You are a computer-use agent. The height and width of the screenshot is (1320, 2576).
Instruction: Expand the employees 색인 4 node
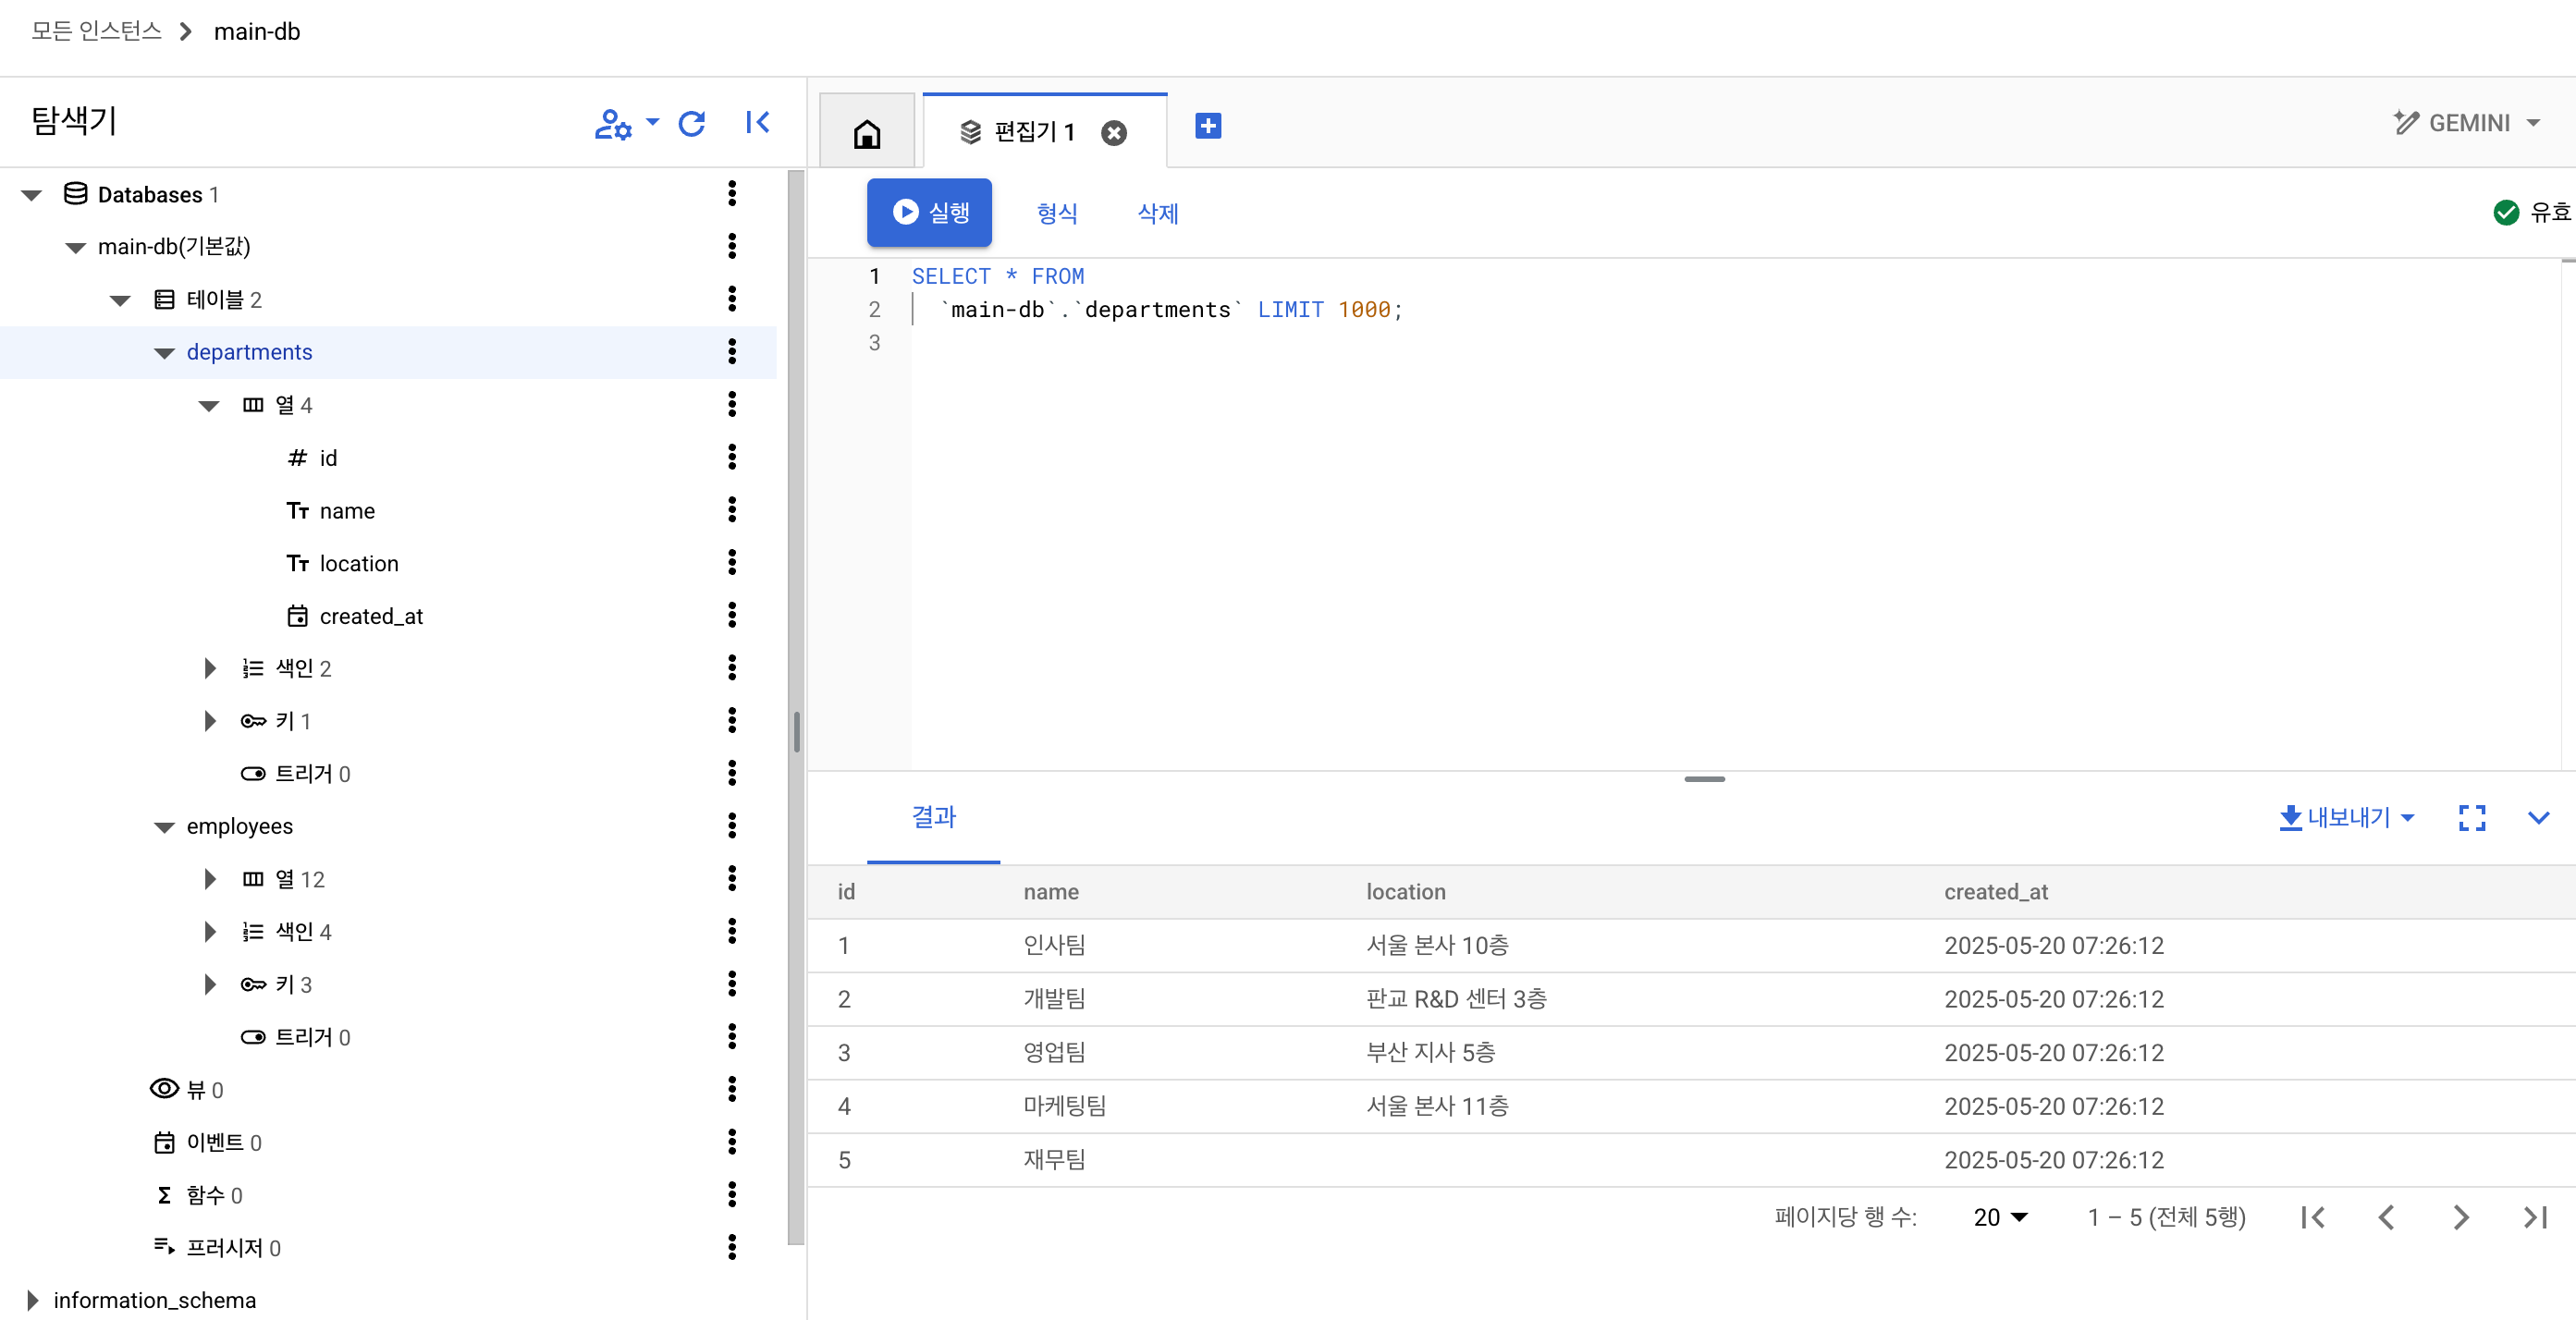coord(209,932)
